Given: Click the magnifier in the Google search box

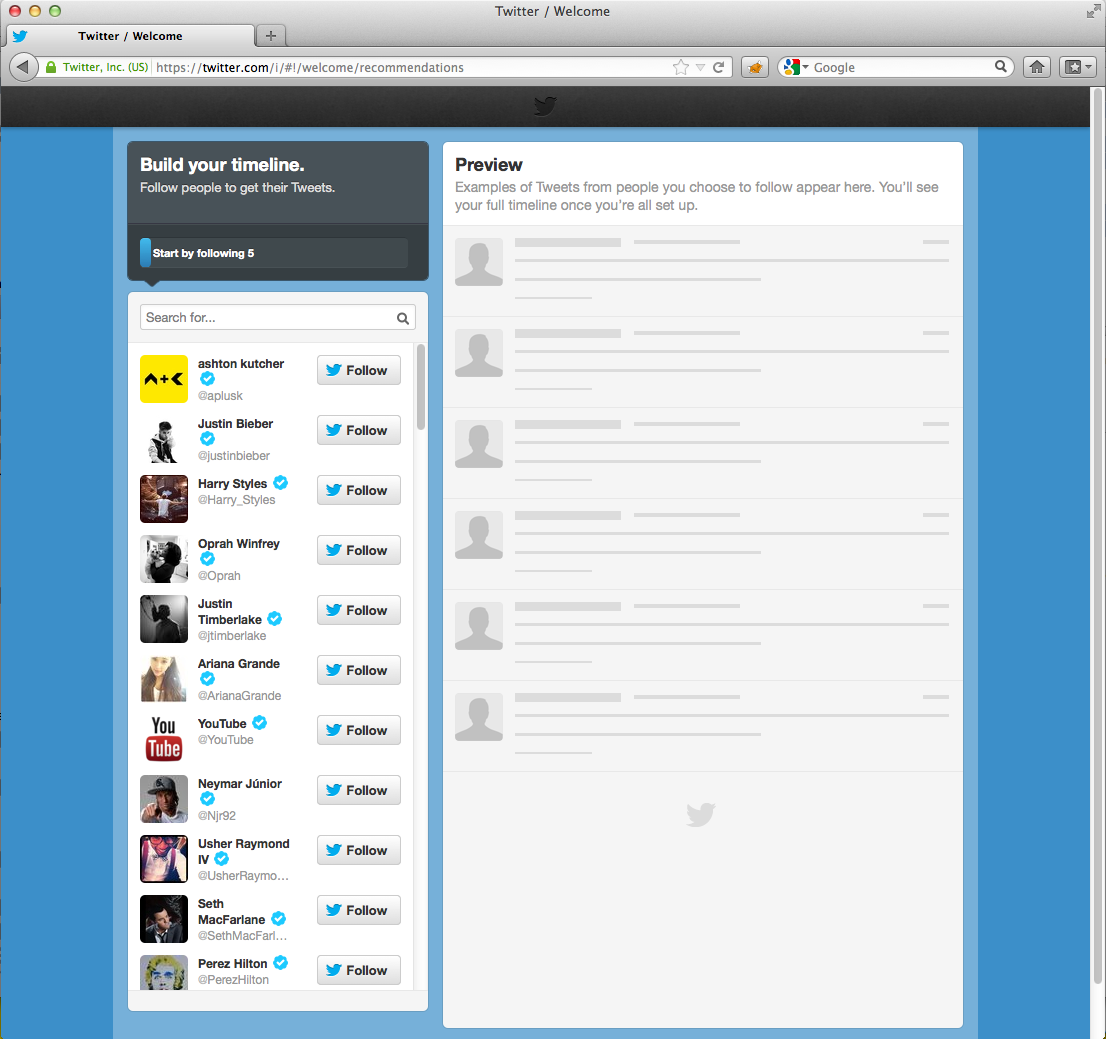Looking at the screenshot, I should click(1001, 66).
